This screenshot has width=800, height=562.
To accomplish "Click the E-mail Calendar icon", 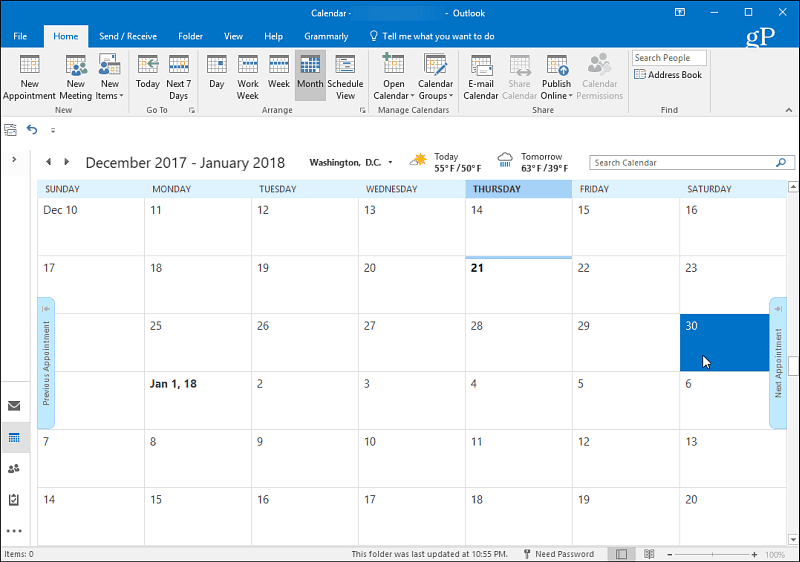I will 481,77.
